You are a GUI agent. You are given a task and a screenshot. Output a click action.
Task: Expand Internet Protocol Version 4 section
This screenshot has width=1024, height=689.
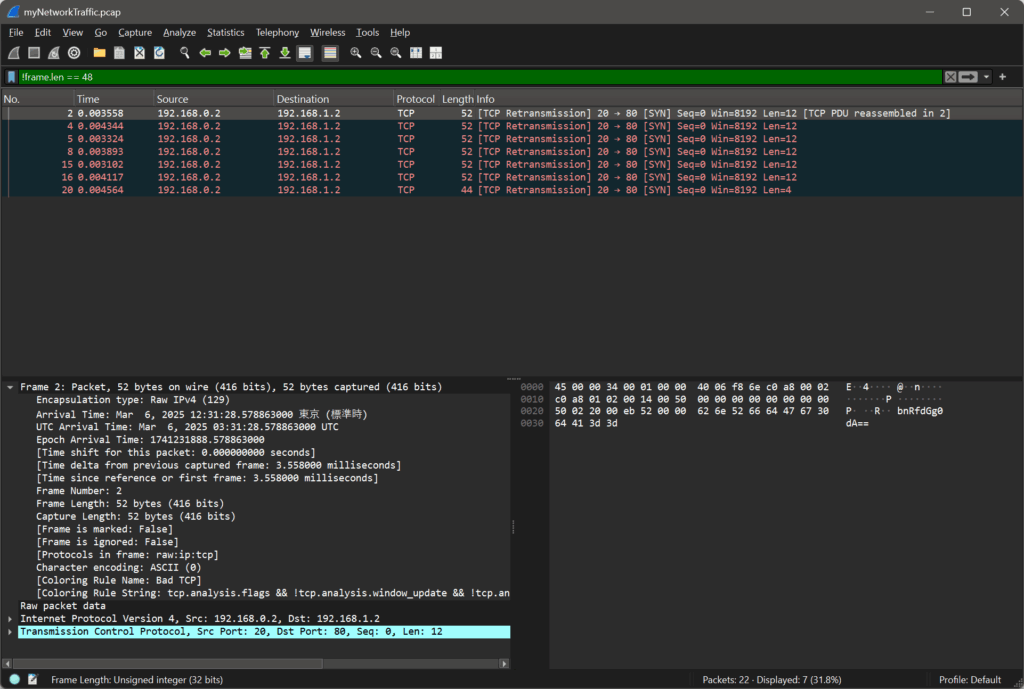click(10, 619)
